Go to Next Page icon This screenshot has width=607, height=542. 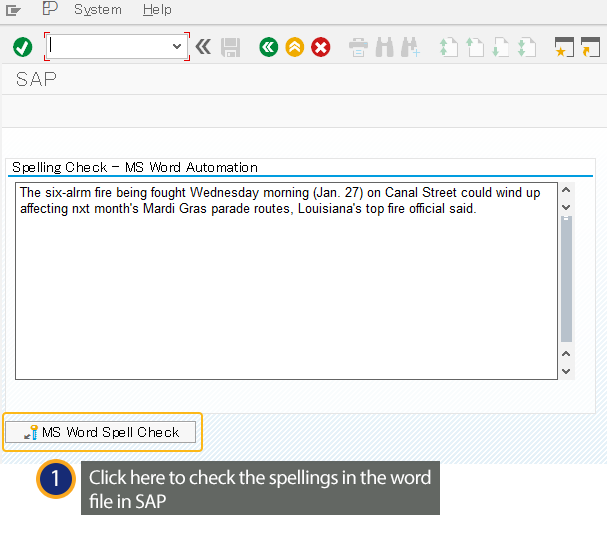tap(501, 47)
